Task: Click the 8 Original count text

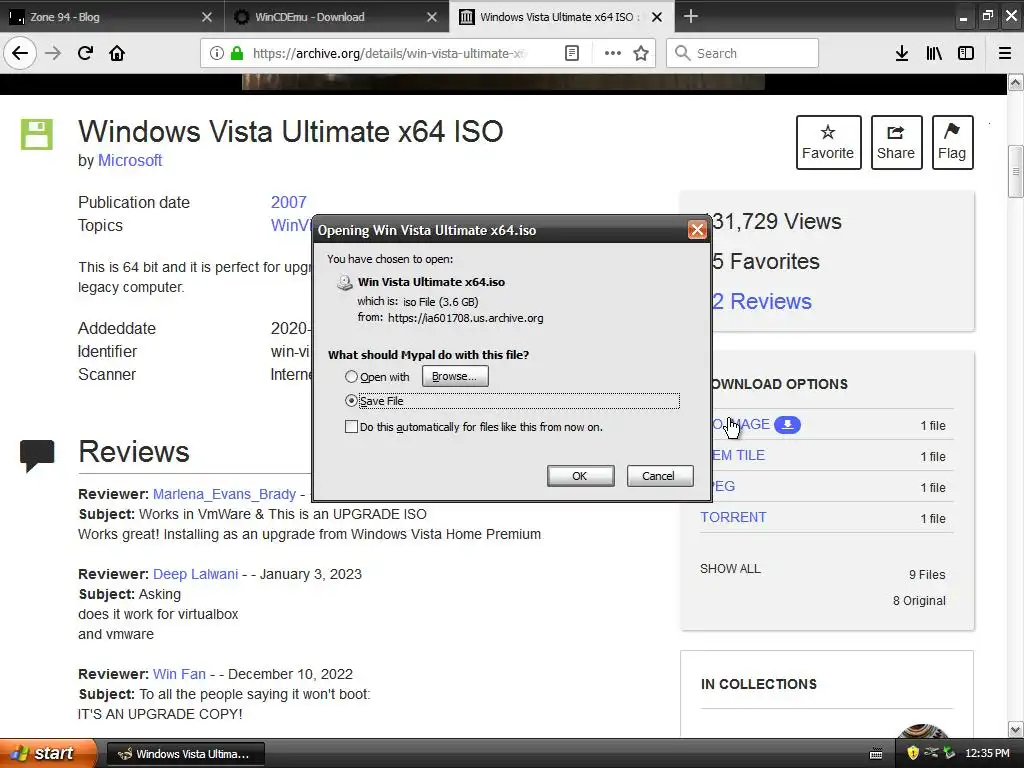Action: point(920,601)
